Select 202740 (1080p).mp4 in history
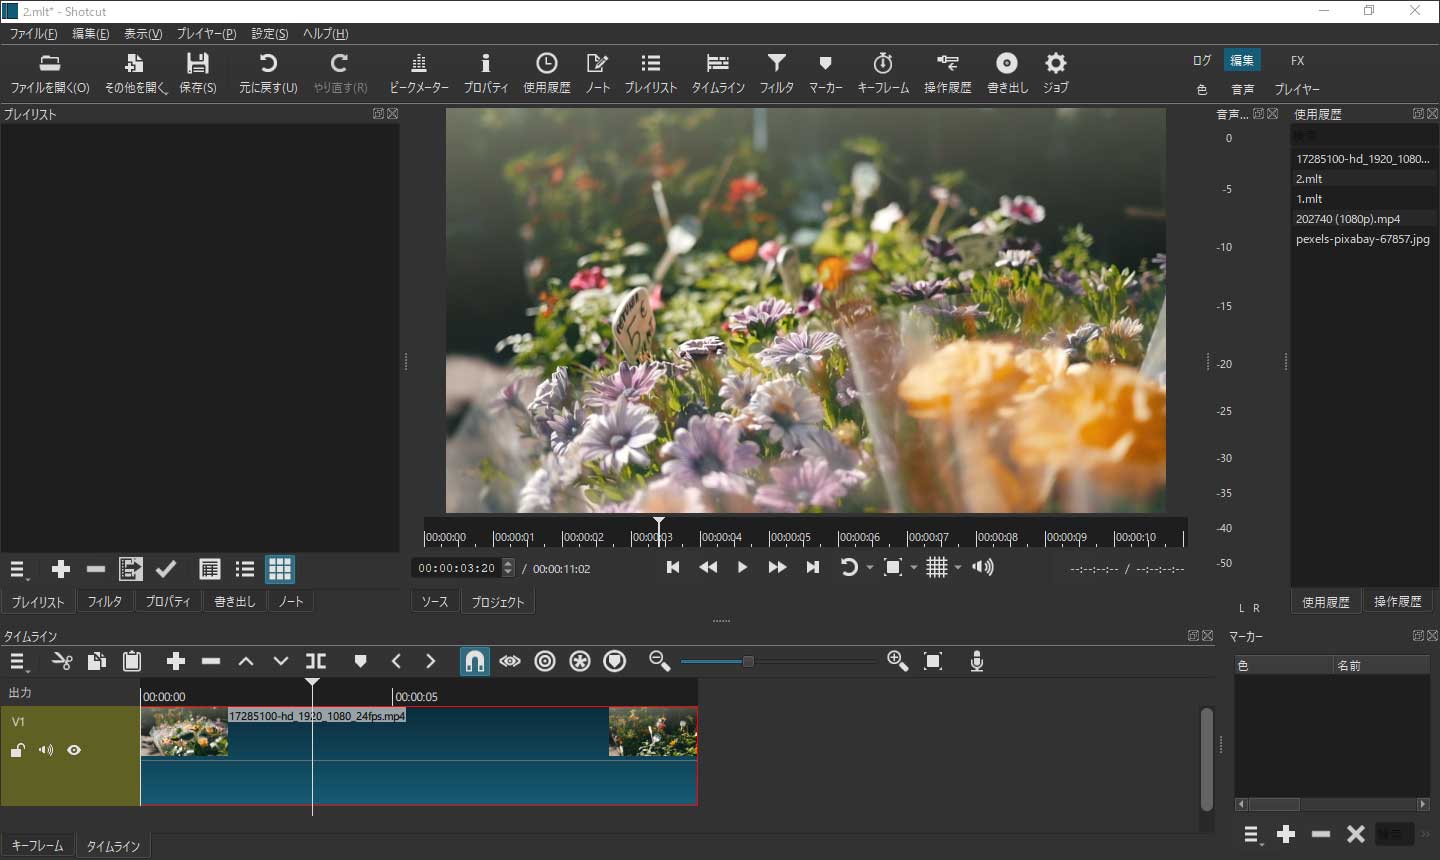This screenshot has width=1440, height=860. coord(1362,219)
